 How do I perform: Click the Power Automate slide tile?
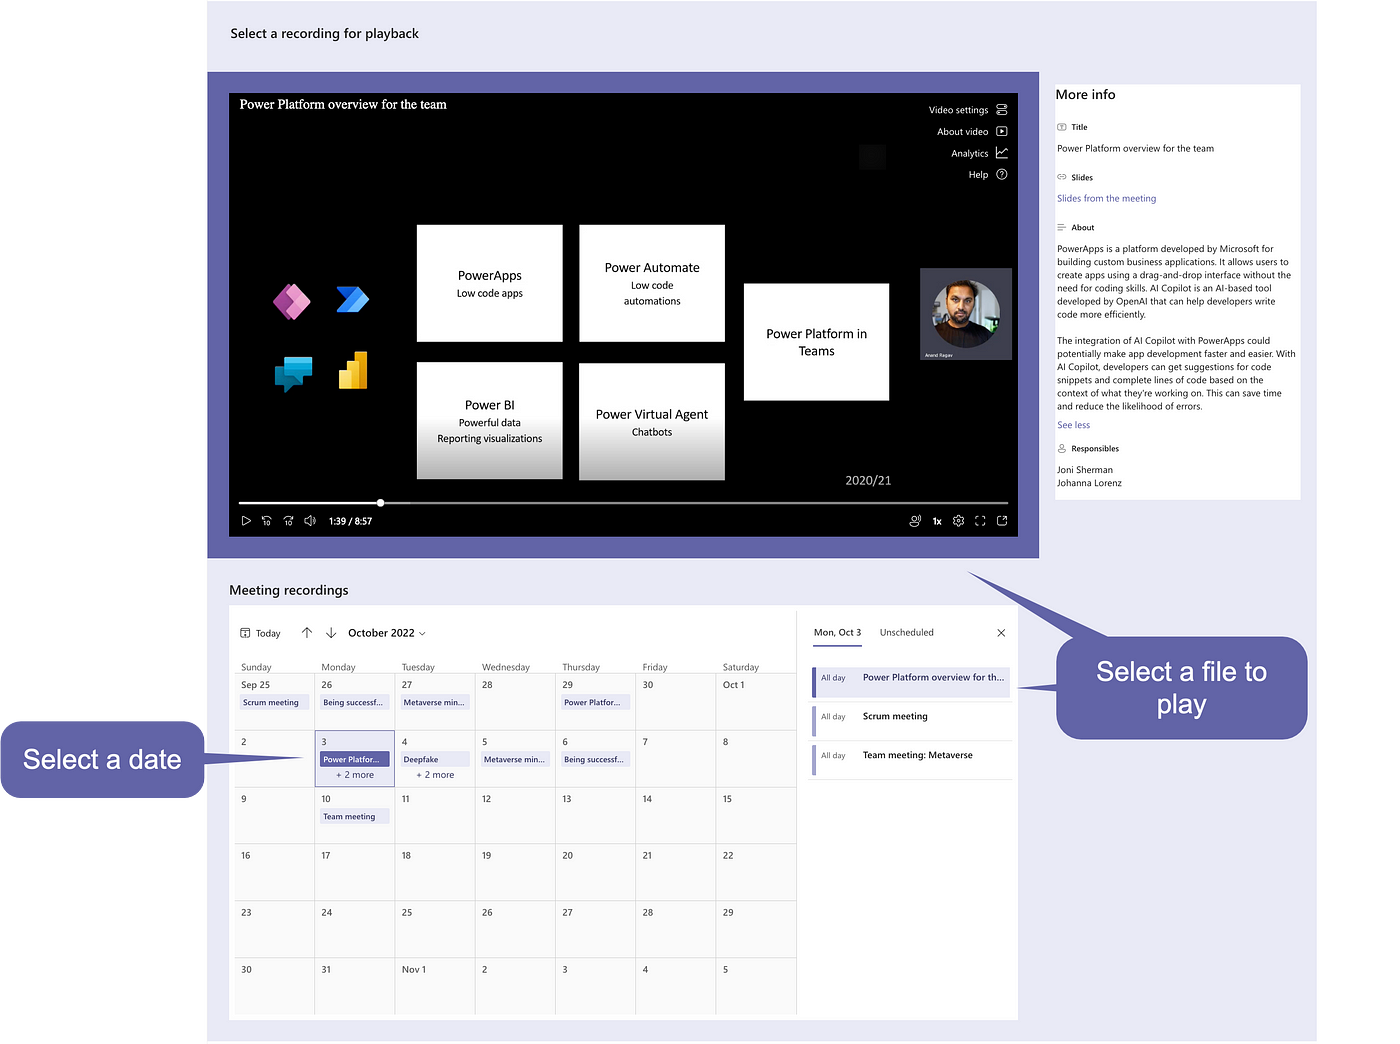pyautogui.click(x=652, y=283)
